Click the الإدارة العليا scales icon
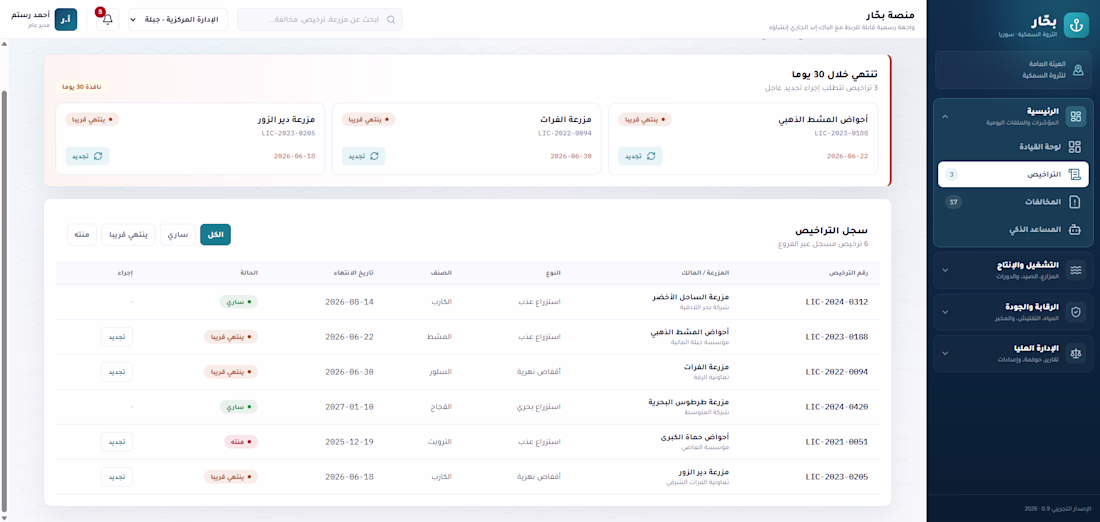This screenshot has width=1100, height=522. point(1075,353)
